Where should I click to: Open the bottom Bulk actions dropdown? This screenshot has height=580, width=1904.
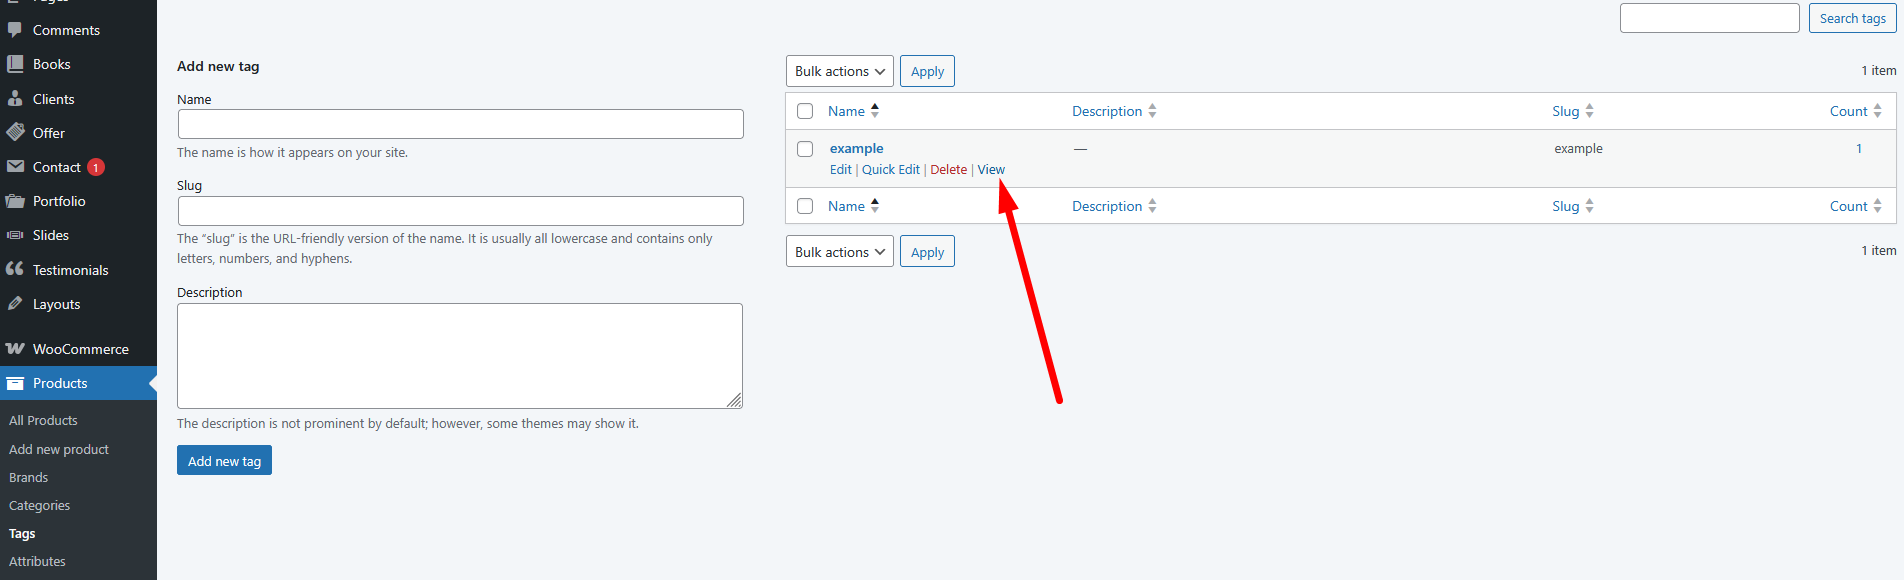[x=839, y=252]
